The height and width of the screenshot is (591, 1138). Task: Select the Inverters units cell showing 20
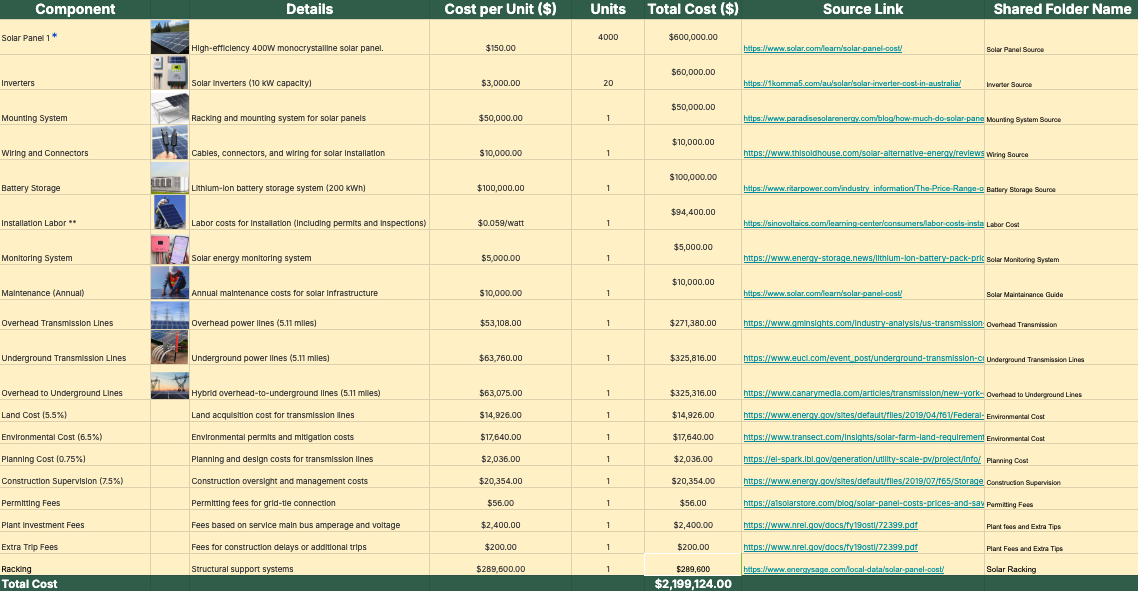click(x=608, y=73)
